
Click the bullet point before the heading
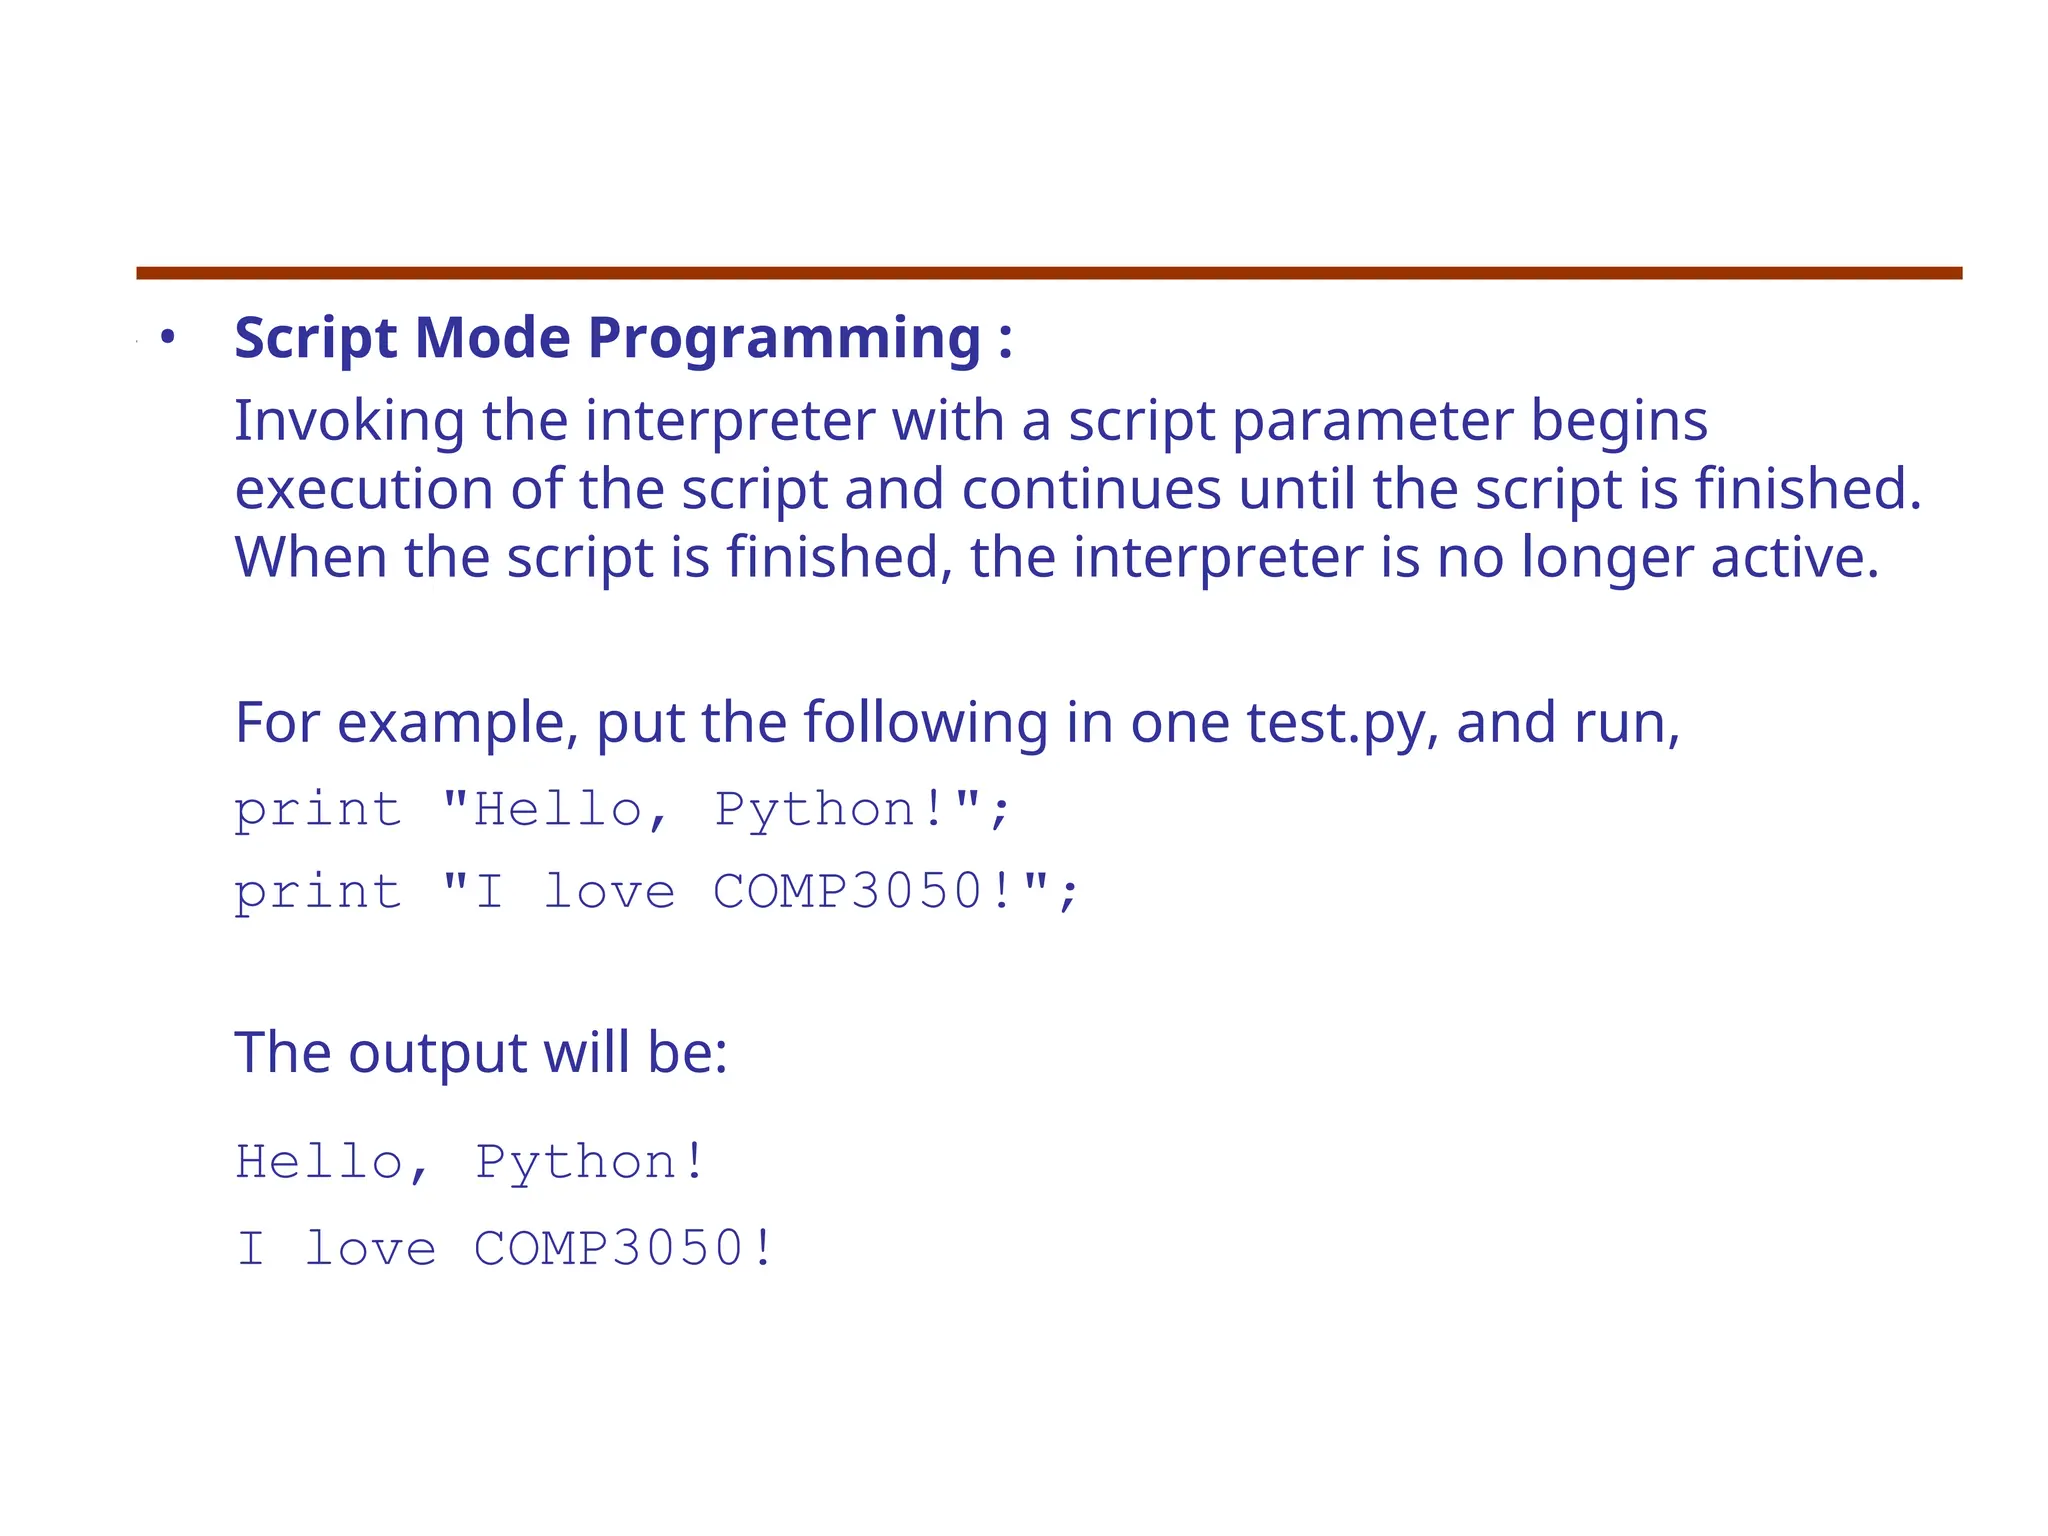(x=167, y=338)
